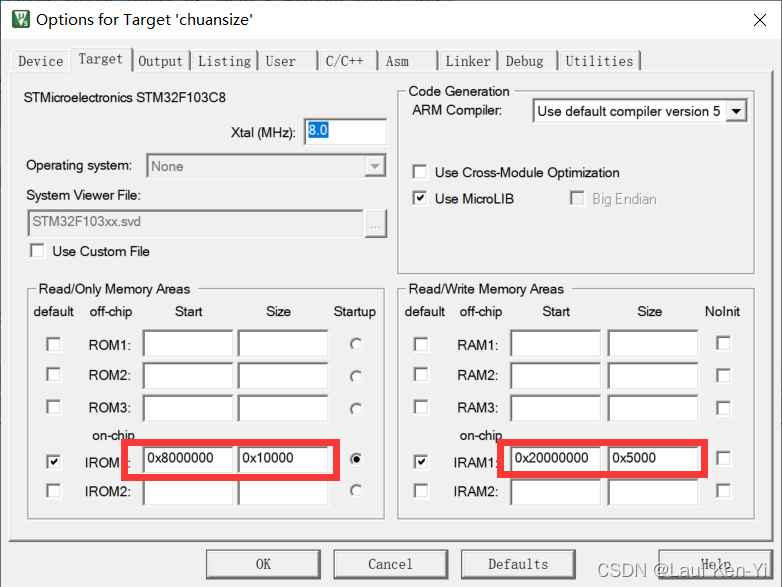Viewport: 782px width, 587px height.
Task: Toggle the Big Endian checkbox
Action: point(577,198)
